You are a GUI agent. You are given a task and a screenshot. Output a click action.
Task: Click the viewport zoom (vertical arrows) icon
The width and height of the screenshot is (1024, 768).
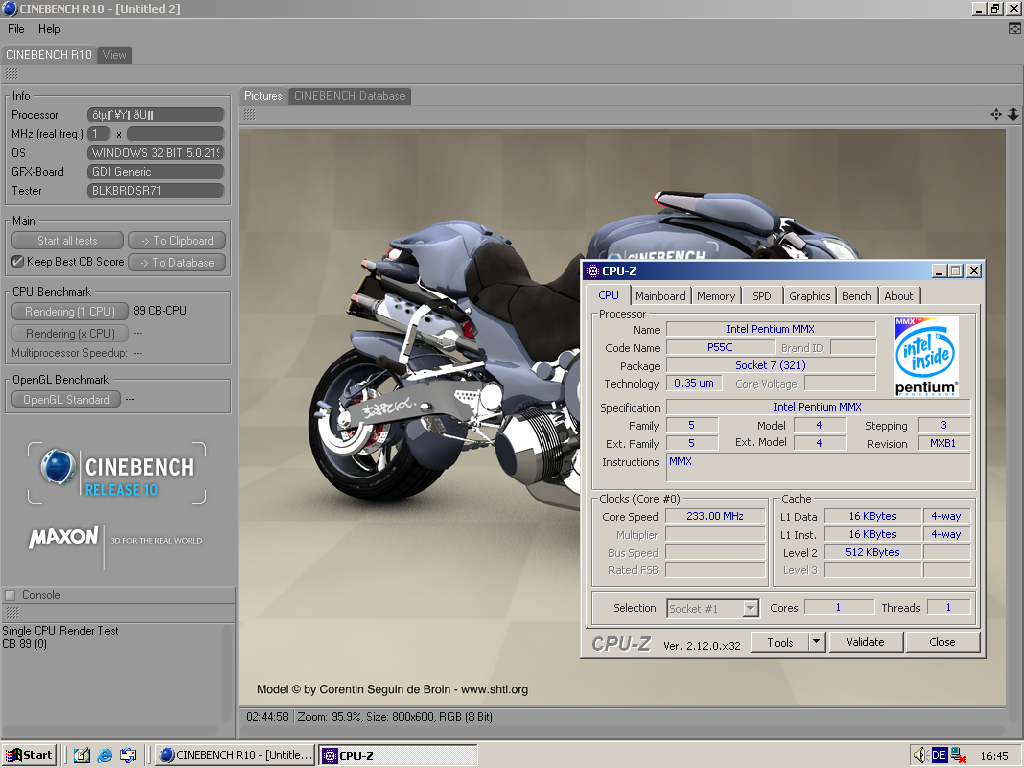(1012, 114)
